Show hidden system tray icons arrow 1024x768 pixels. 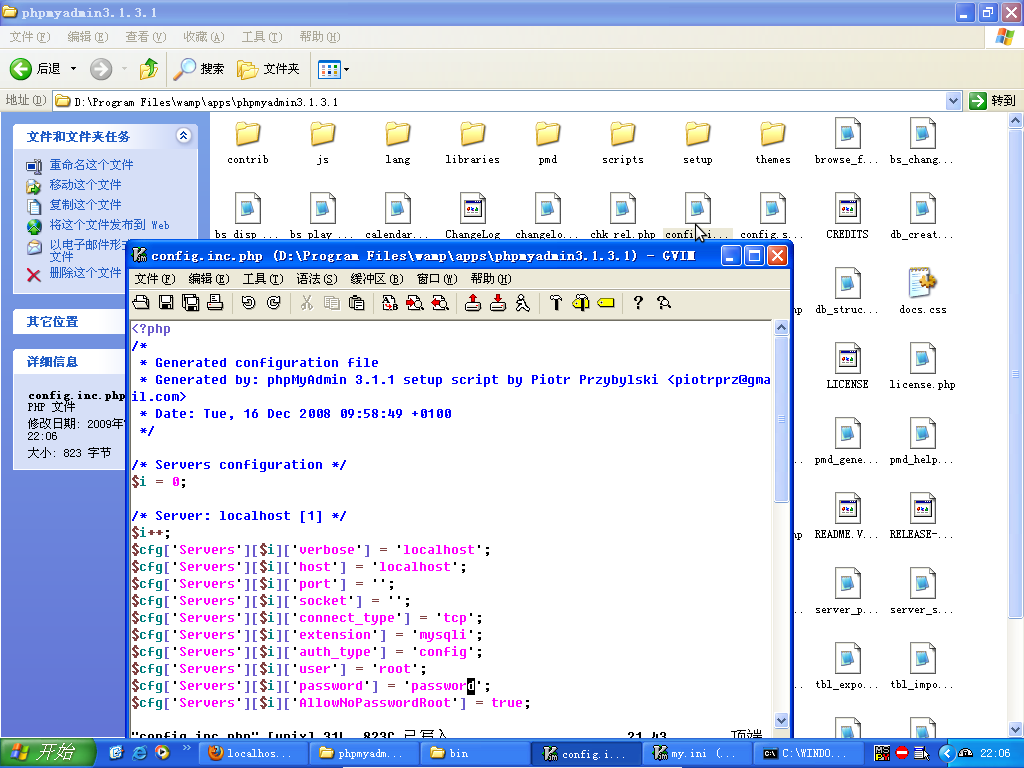click(948, 753)
